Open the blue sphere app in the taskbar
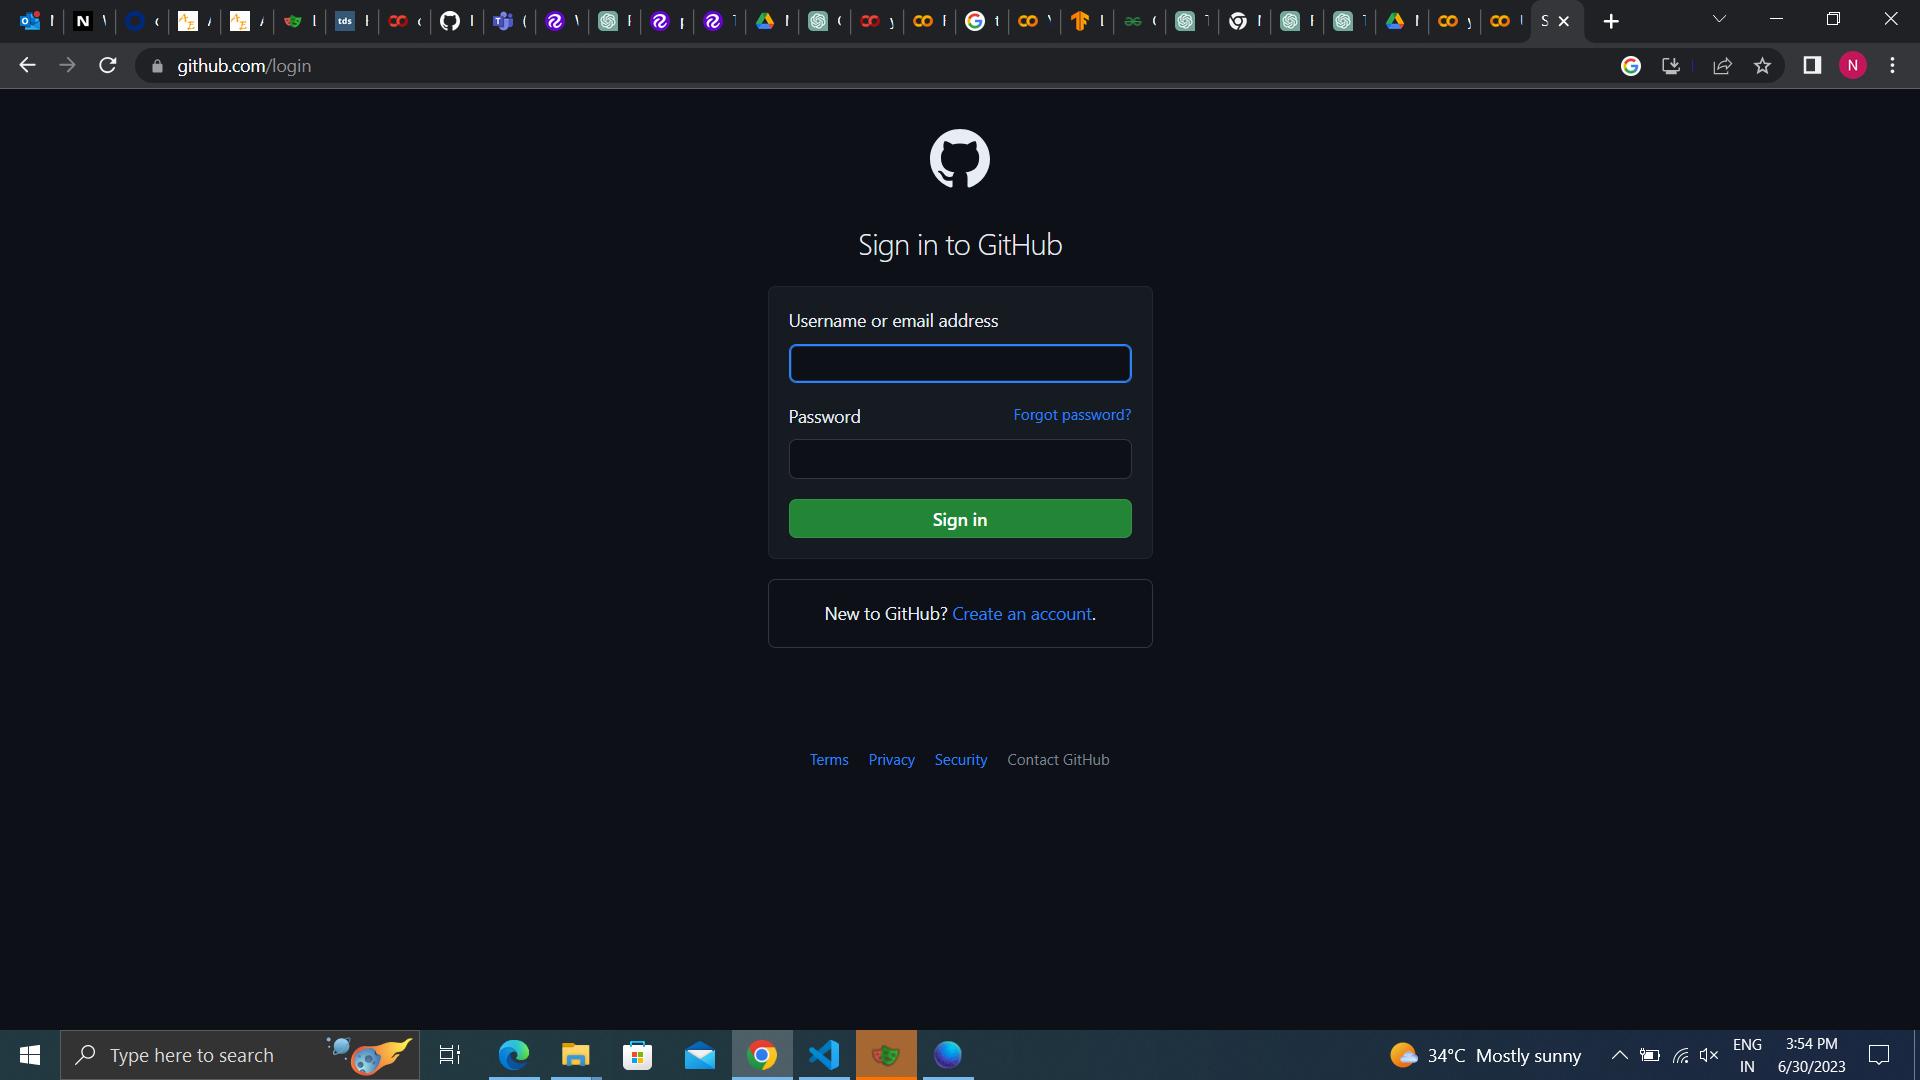This screenshot has height=1080, width=1920. click(x=948, y=1055)
